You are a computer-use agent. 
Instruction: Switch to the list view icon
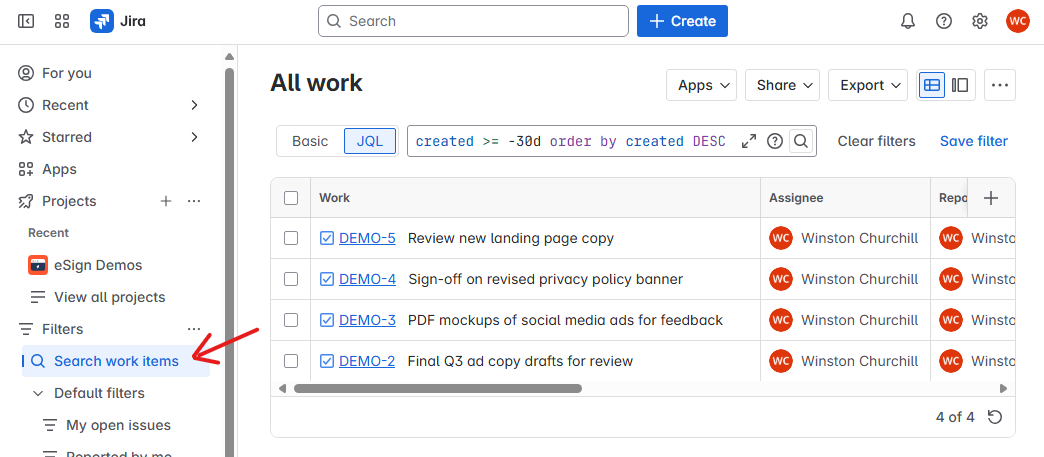932,85
